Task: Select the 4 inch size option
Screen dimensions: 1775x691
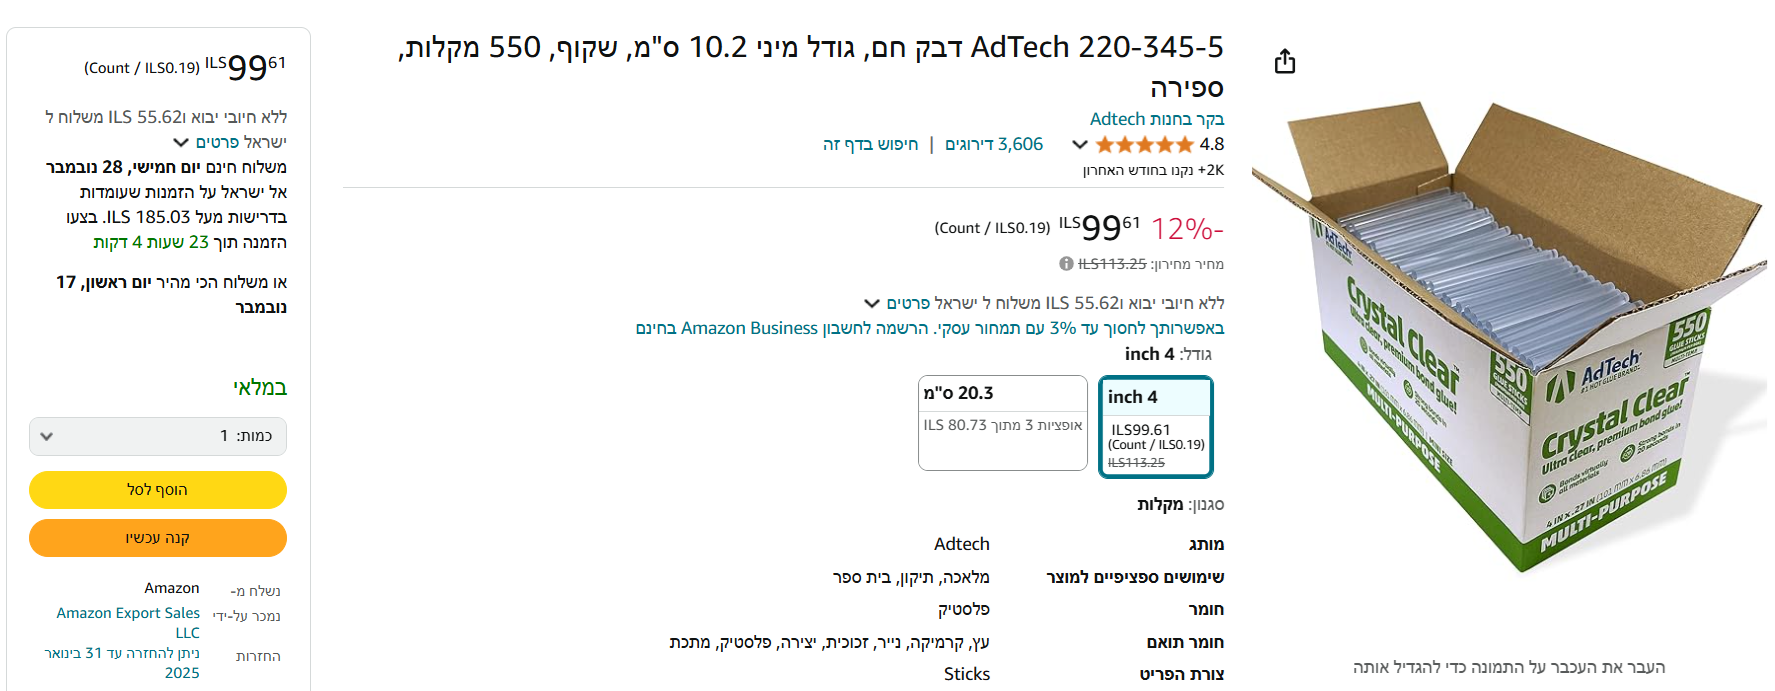Action: [1155, 427]
